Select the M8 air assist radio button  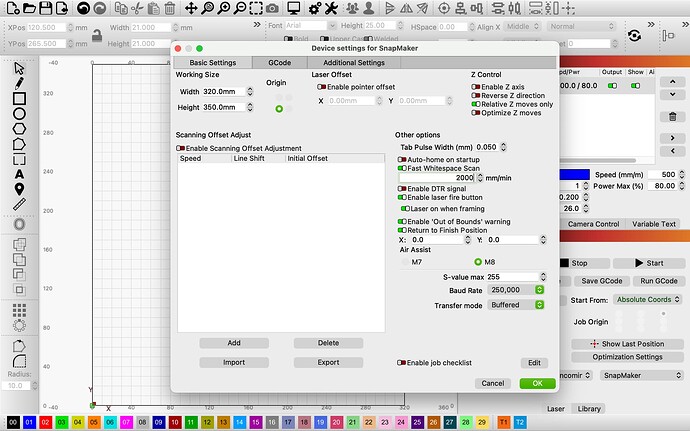478,262
